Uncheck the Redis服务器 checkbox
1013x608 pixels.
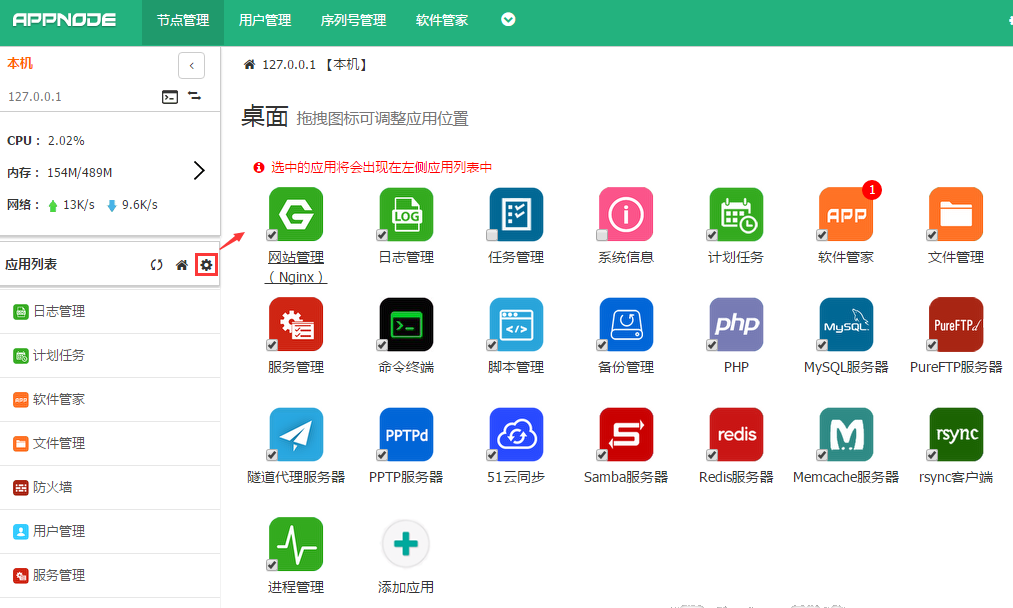coord(712,455)
